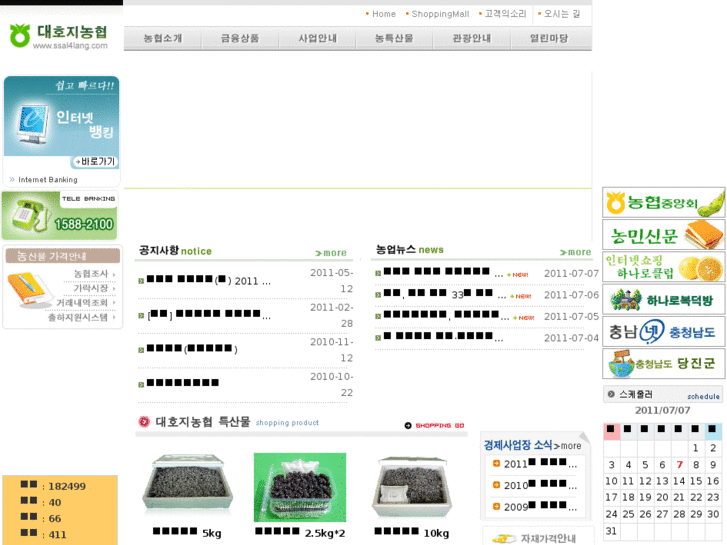Open the news item dated 2011-07-07

pos(443,273)
